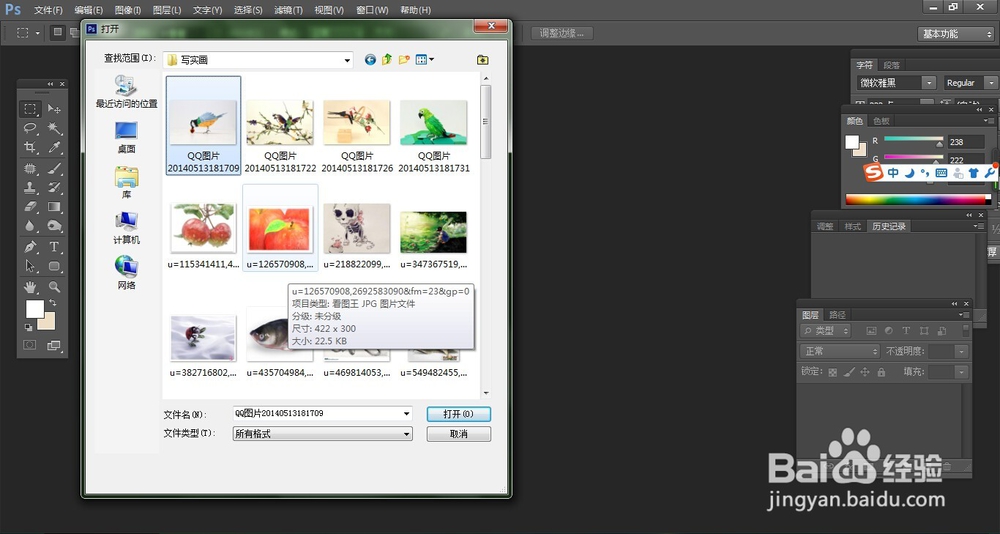Select the Path Selection tool
Image resolution: width=1000 pixels, height=534 pixels.
(30, 266)
